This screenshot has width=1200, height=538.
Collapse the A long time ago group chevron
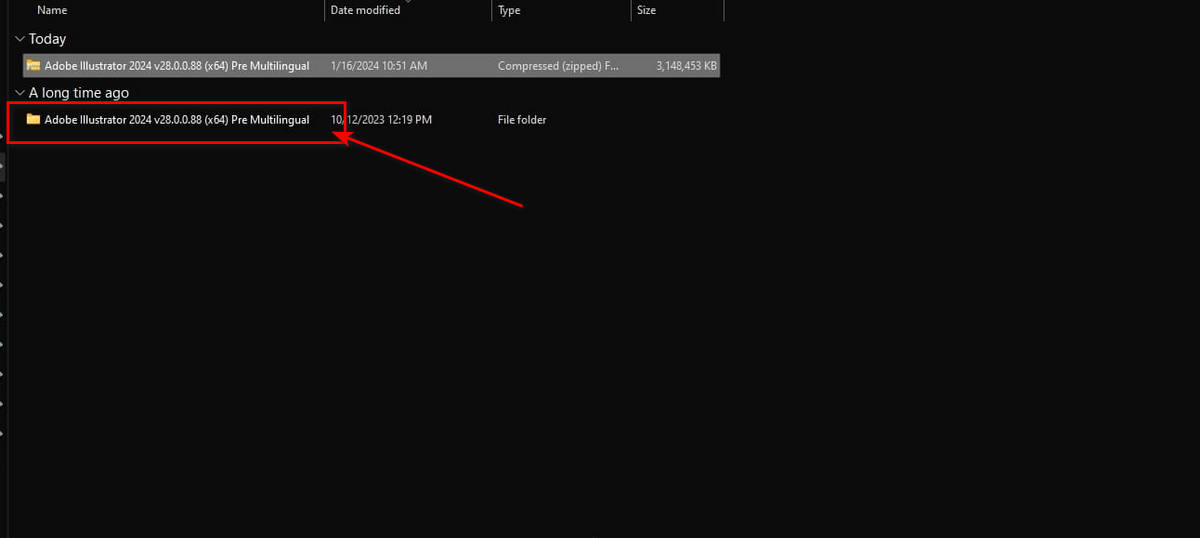pyautogui.click(x=19, y=93)
